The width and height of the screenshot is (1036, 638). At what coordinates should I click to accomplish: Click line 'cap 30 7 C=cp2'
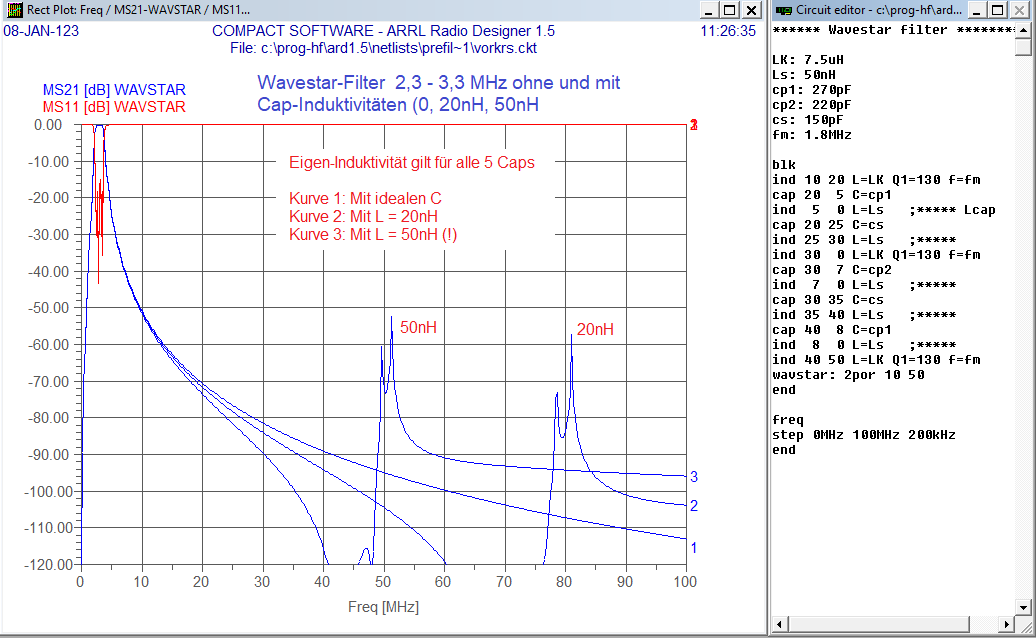click(832, 270)
